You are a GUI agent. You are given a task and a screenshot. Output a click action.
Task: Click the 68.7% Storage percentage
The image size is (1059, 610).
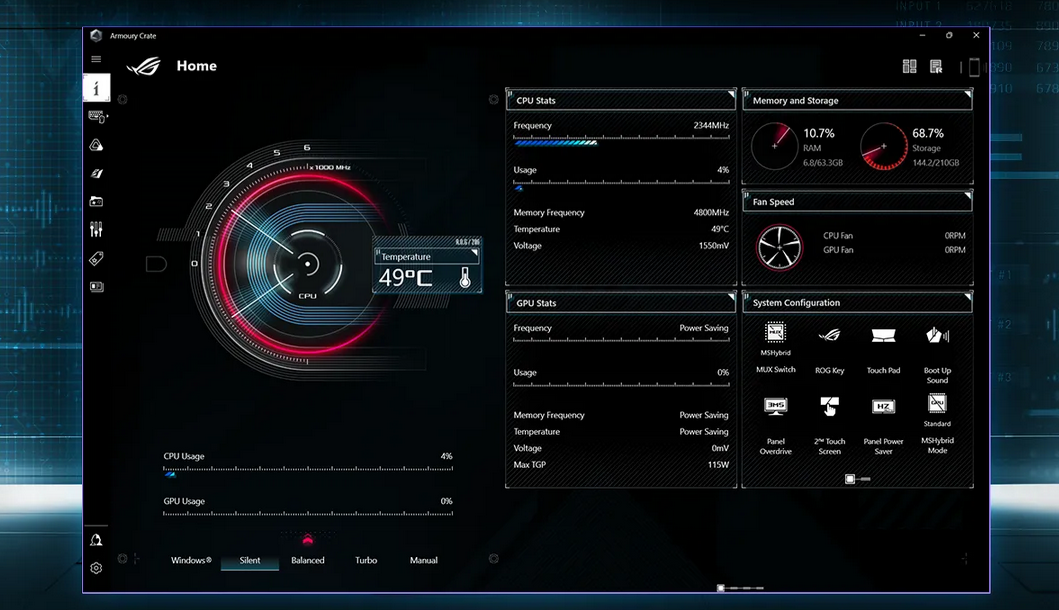coord(928,134)
